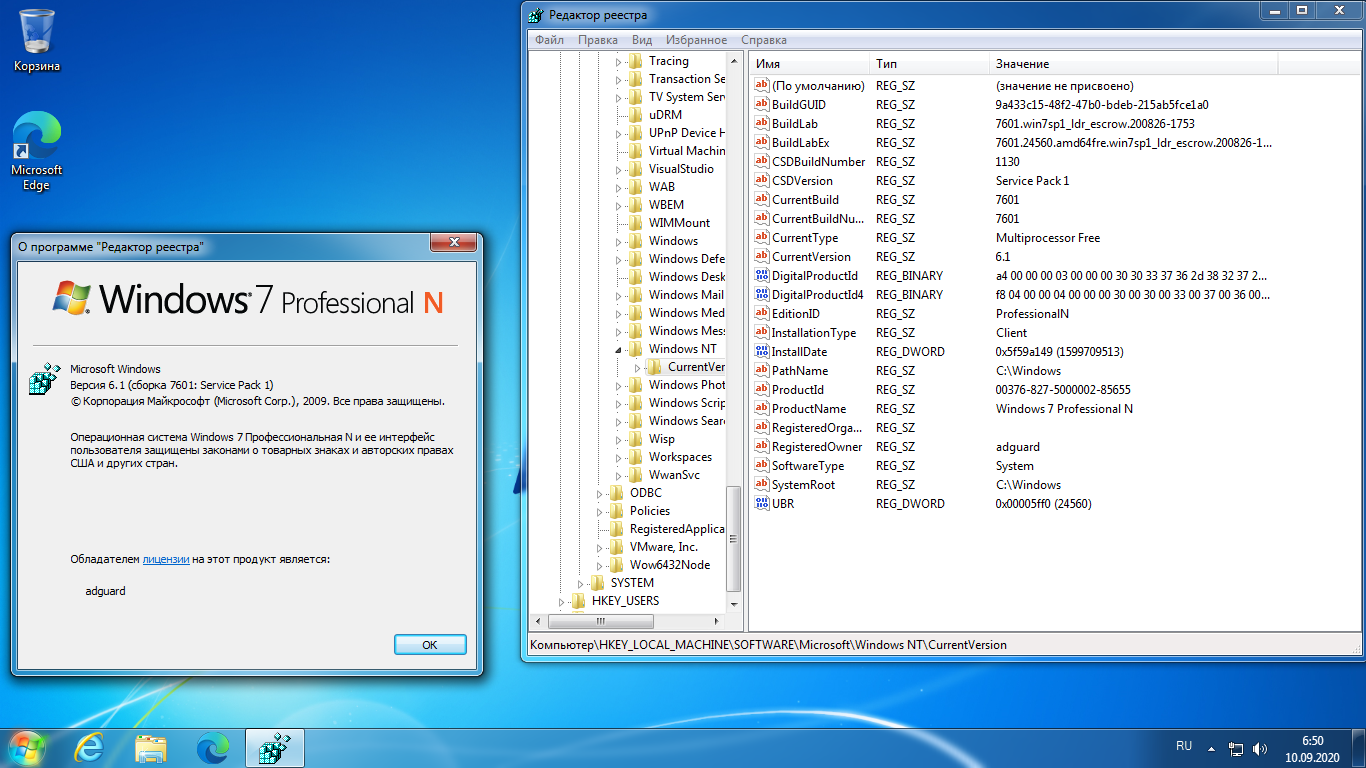1366x768 pixels.
Task: Click OK in the About dialog
Action: click(430, 645)
